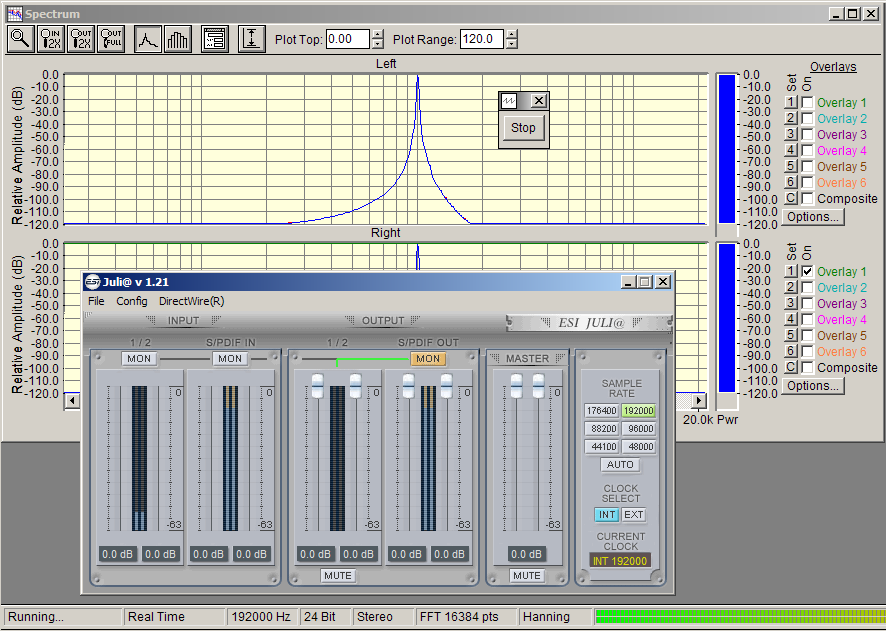Increase Plot Top with up arrow
Image resolution: width=886 pixels, height=631 pixels.
click(377, 34)
